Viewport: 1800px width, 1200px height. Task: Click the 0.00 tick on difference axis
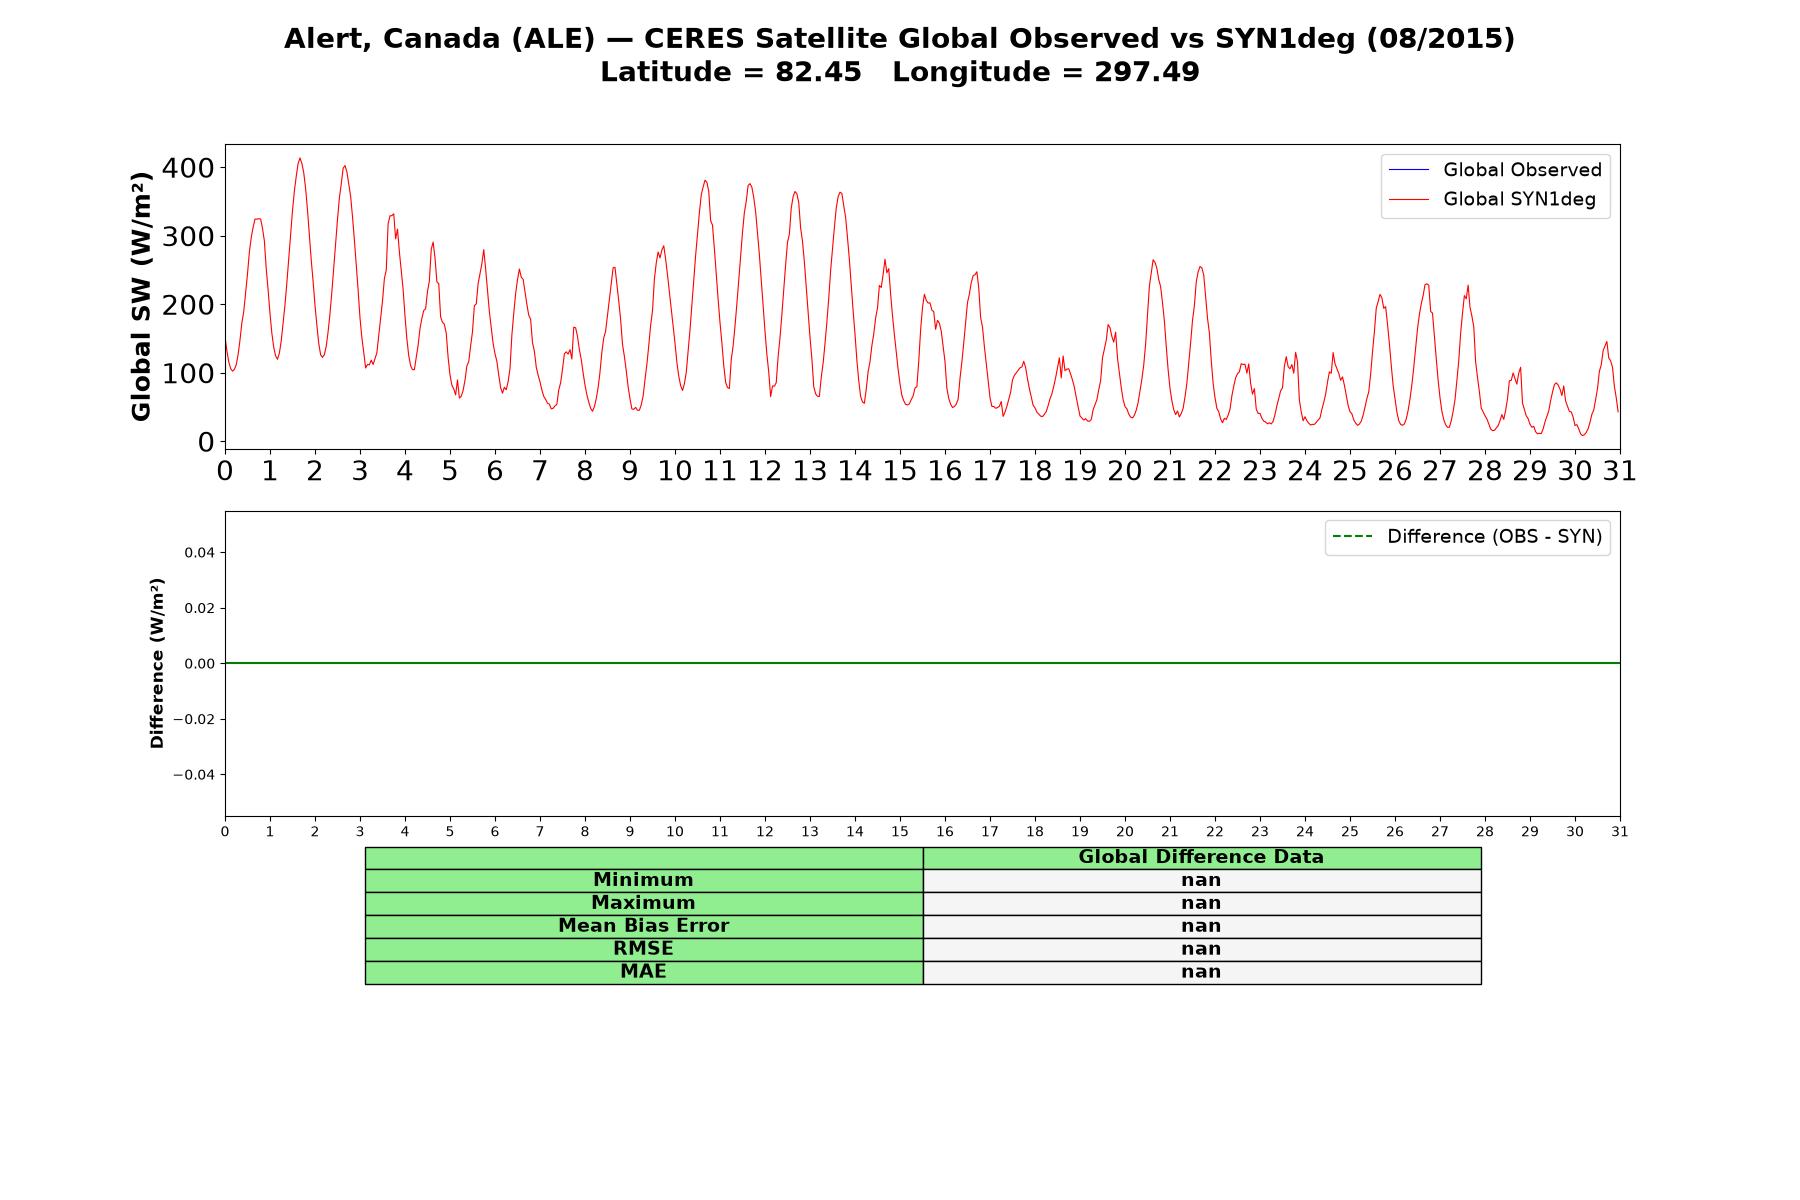pos(198,664)
